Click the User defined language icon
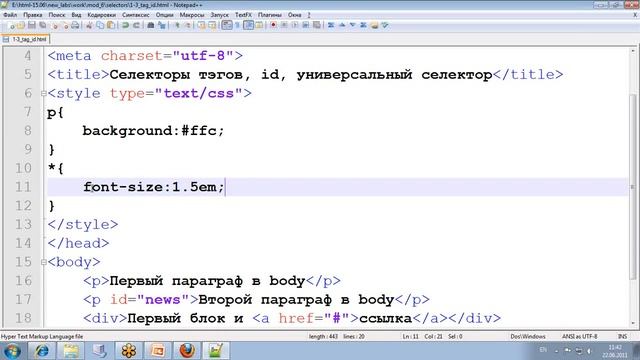 point(259,25)
